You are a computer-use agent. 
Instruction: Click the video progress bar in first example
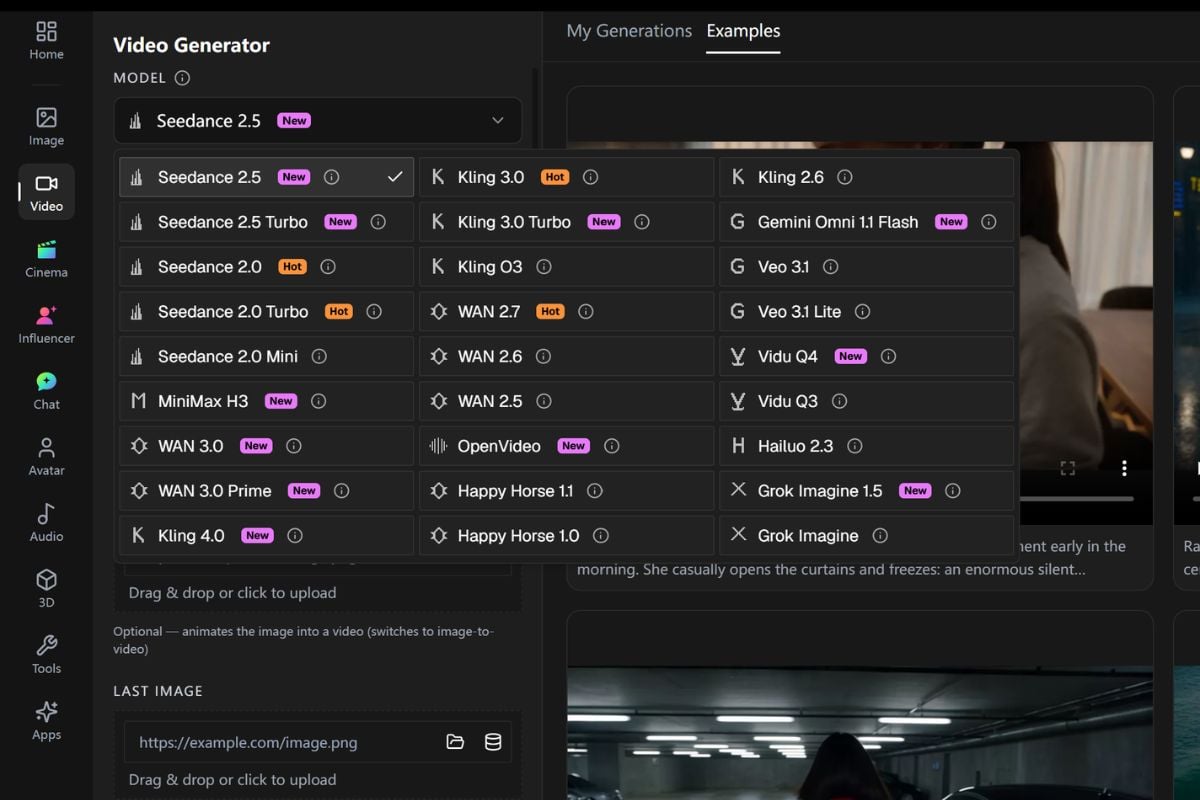[1076, 498]
